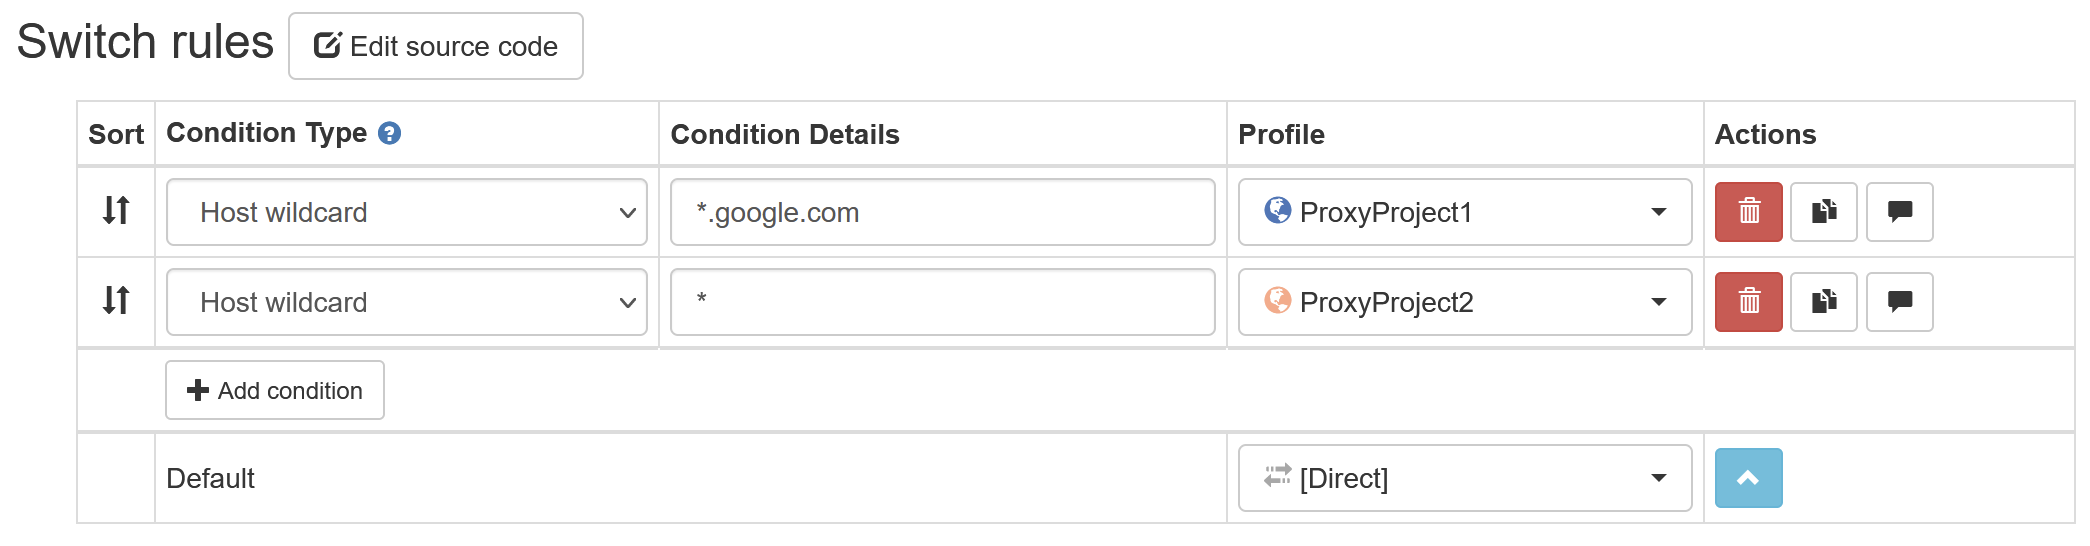Image resolution: width=2090 pixels, height=546 pixels.
Task: Click the Condition Type help icon
Action: (x=390, y=133)
